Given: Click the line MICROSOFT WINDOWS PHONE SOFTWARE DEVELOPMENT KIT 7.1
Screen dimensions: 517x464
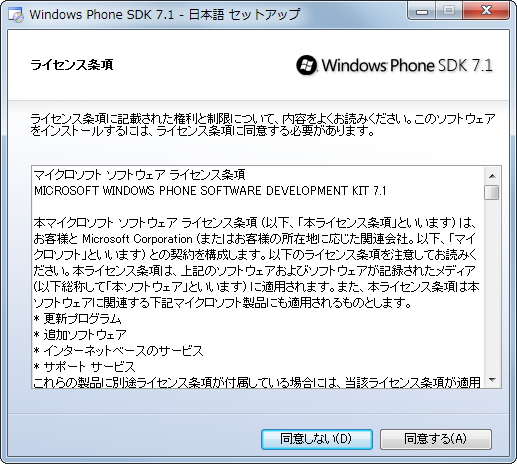Looking at the screenshot, I should point(210,191).
